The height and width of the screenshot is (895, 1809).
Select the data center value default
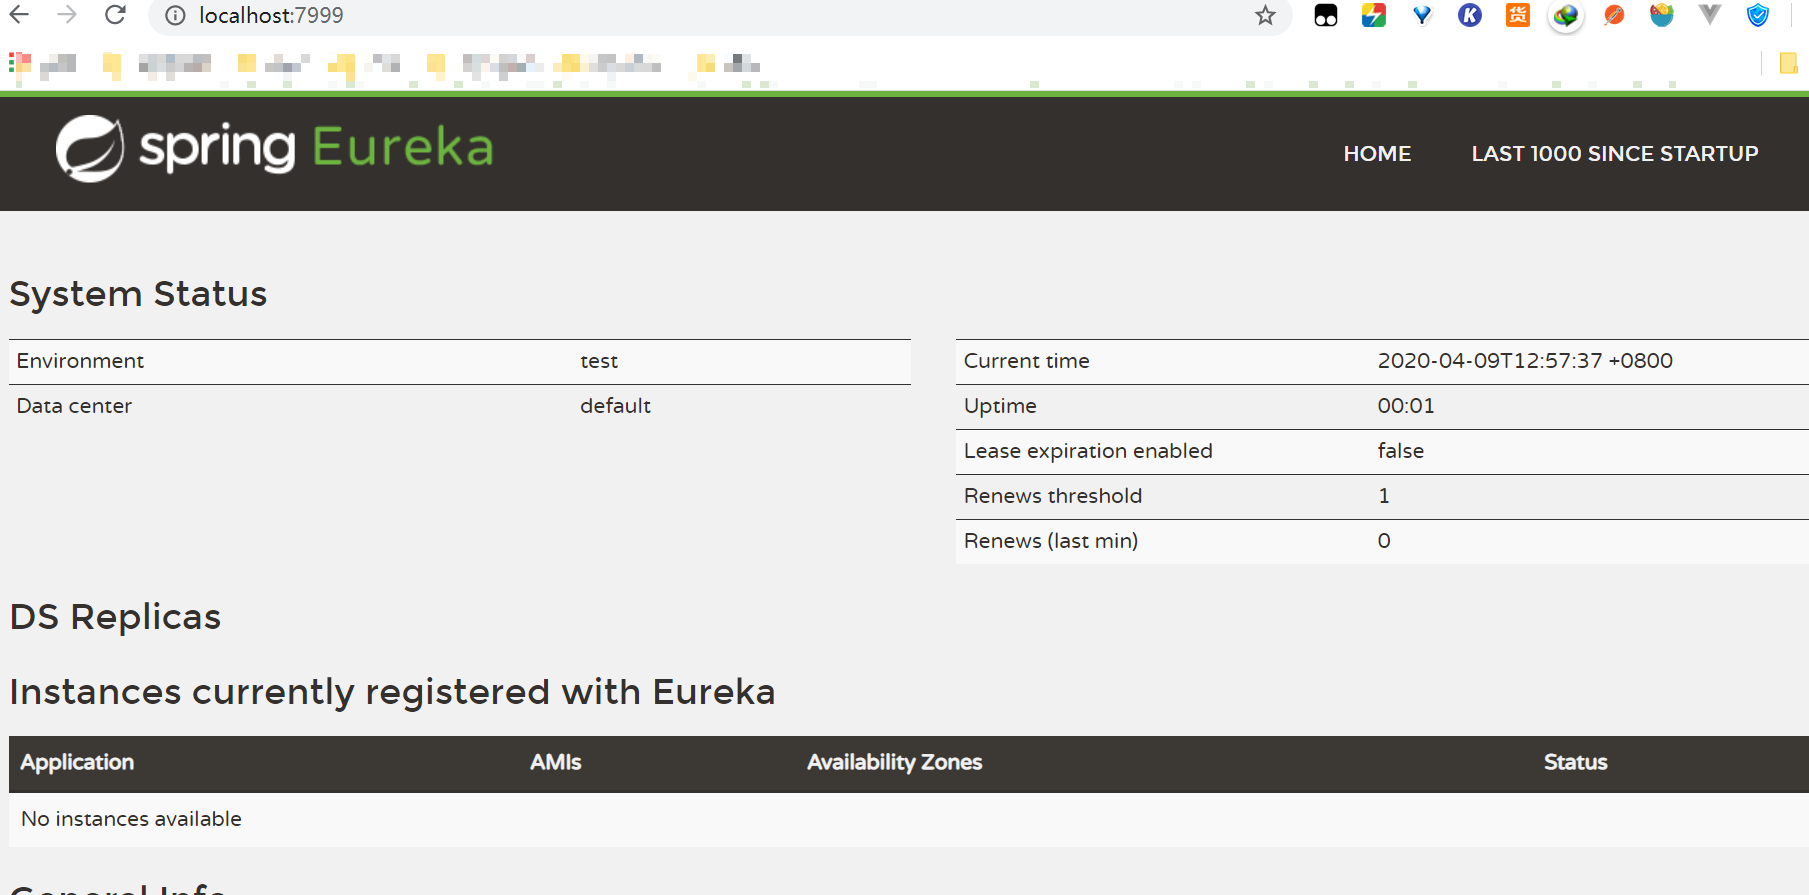point(615,406)
